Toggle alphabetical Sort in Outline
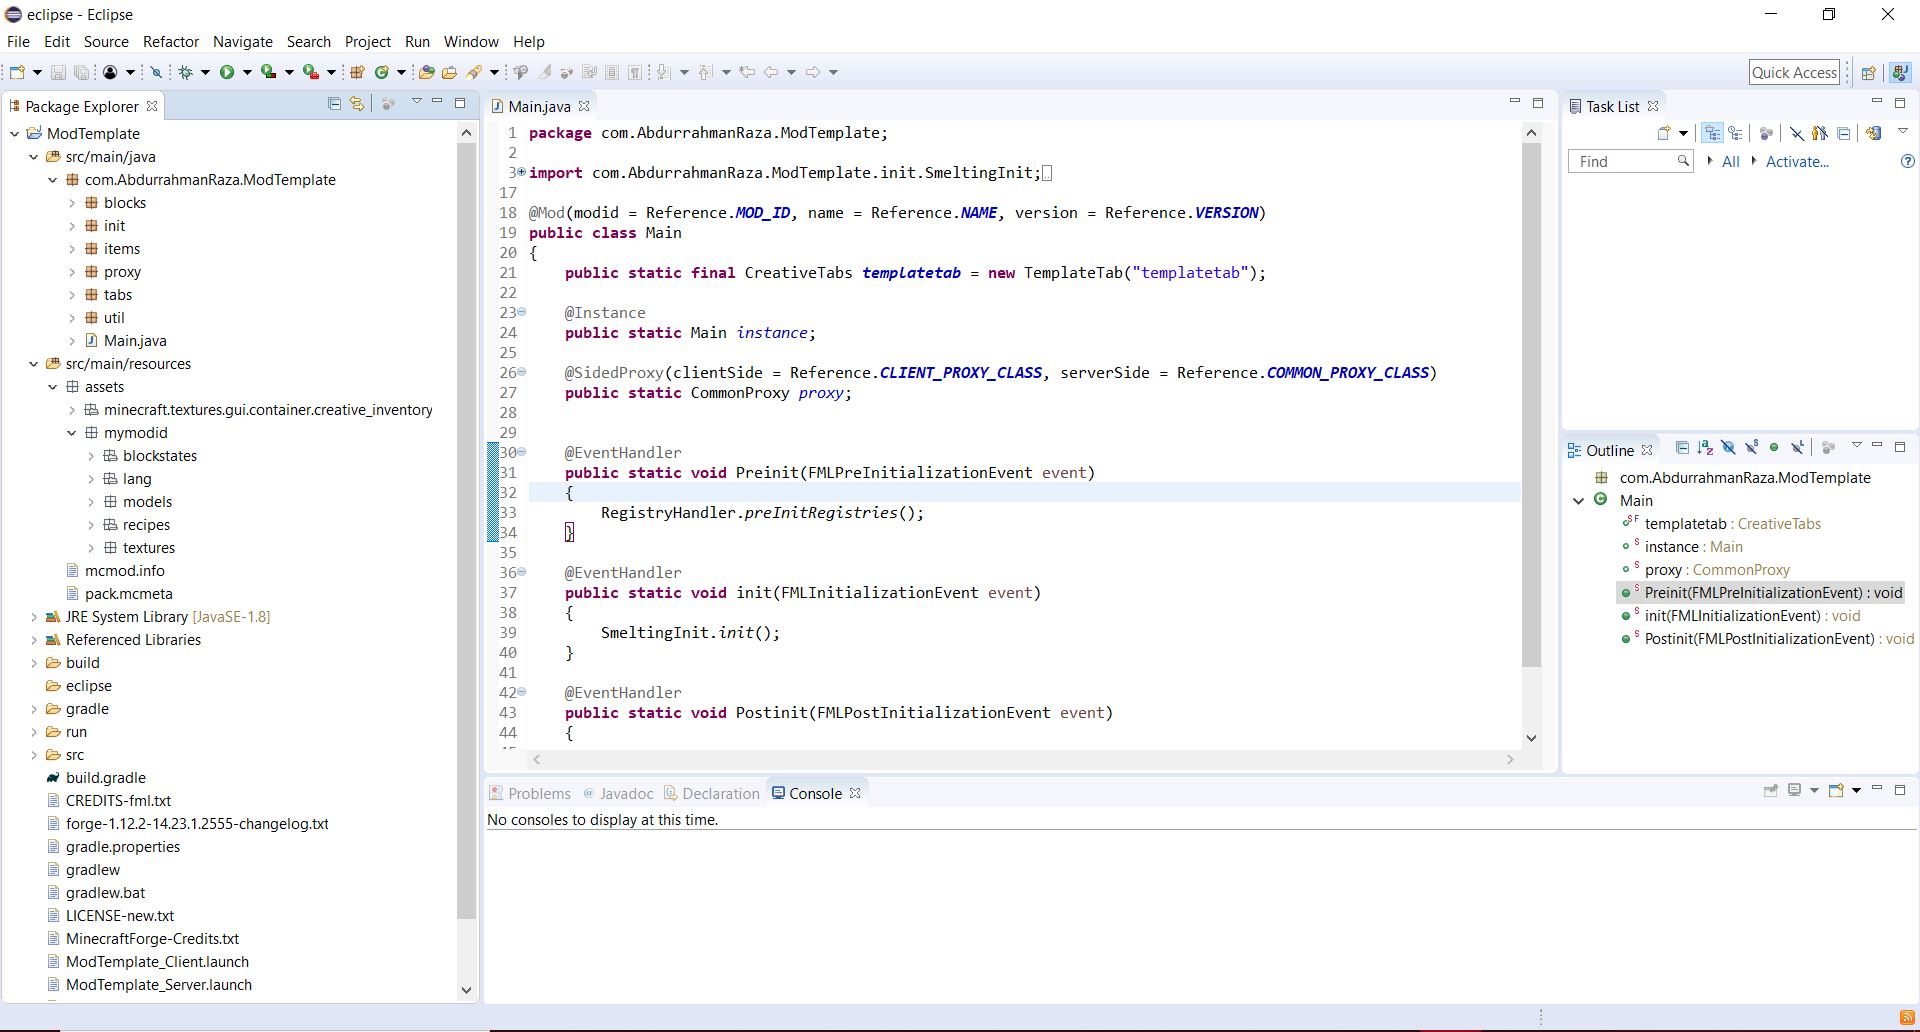 point(1705,448)
